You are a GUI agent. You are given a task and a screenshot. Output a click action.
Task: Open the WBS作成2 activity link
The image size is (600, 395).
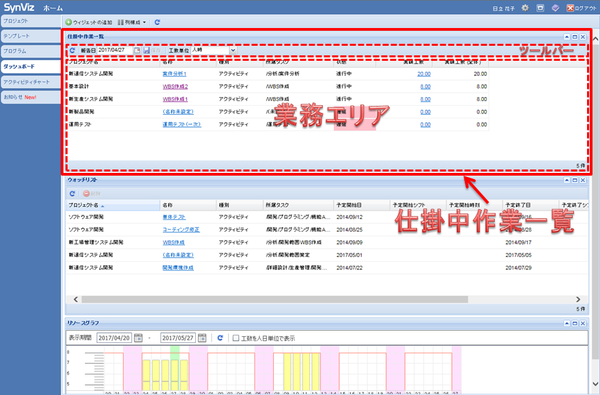175,87
